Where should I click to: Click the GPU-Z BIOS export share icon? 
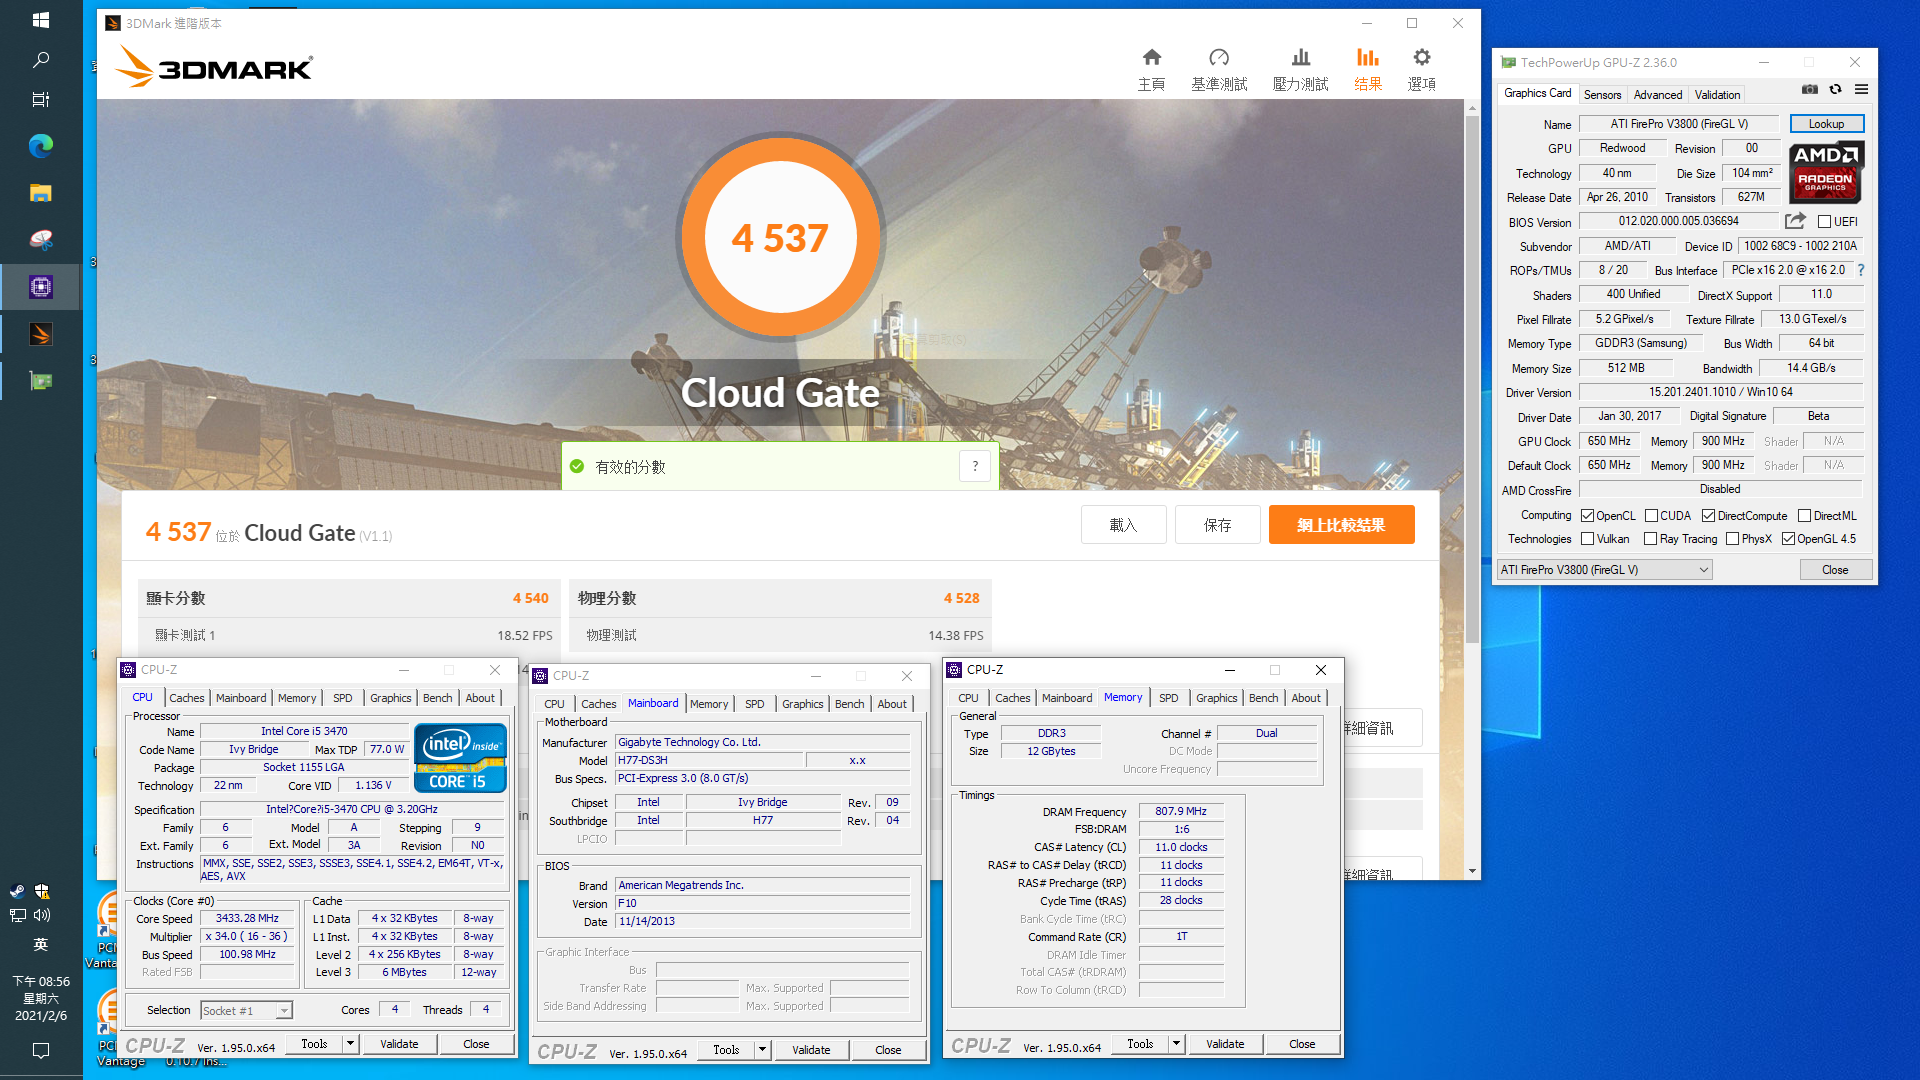(x=1796, y=221)
